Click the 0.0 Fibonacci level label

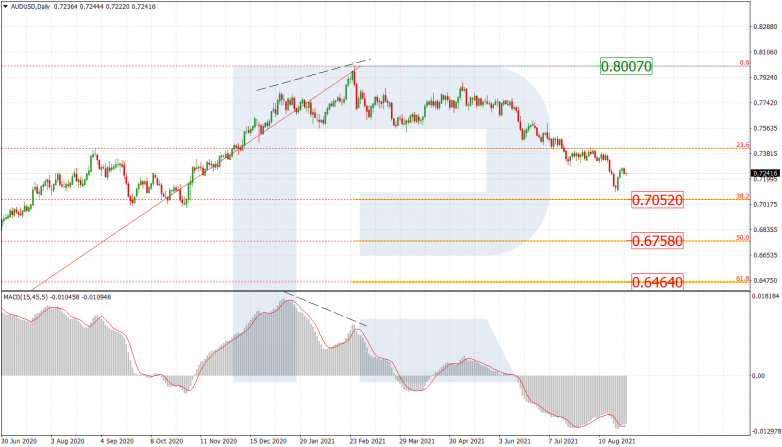pos(744,63)
